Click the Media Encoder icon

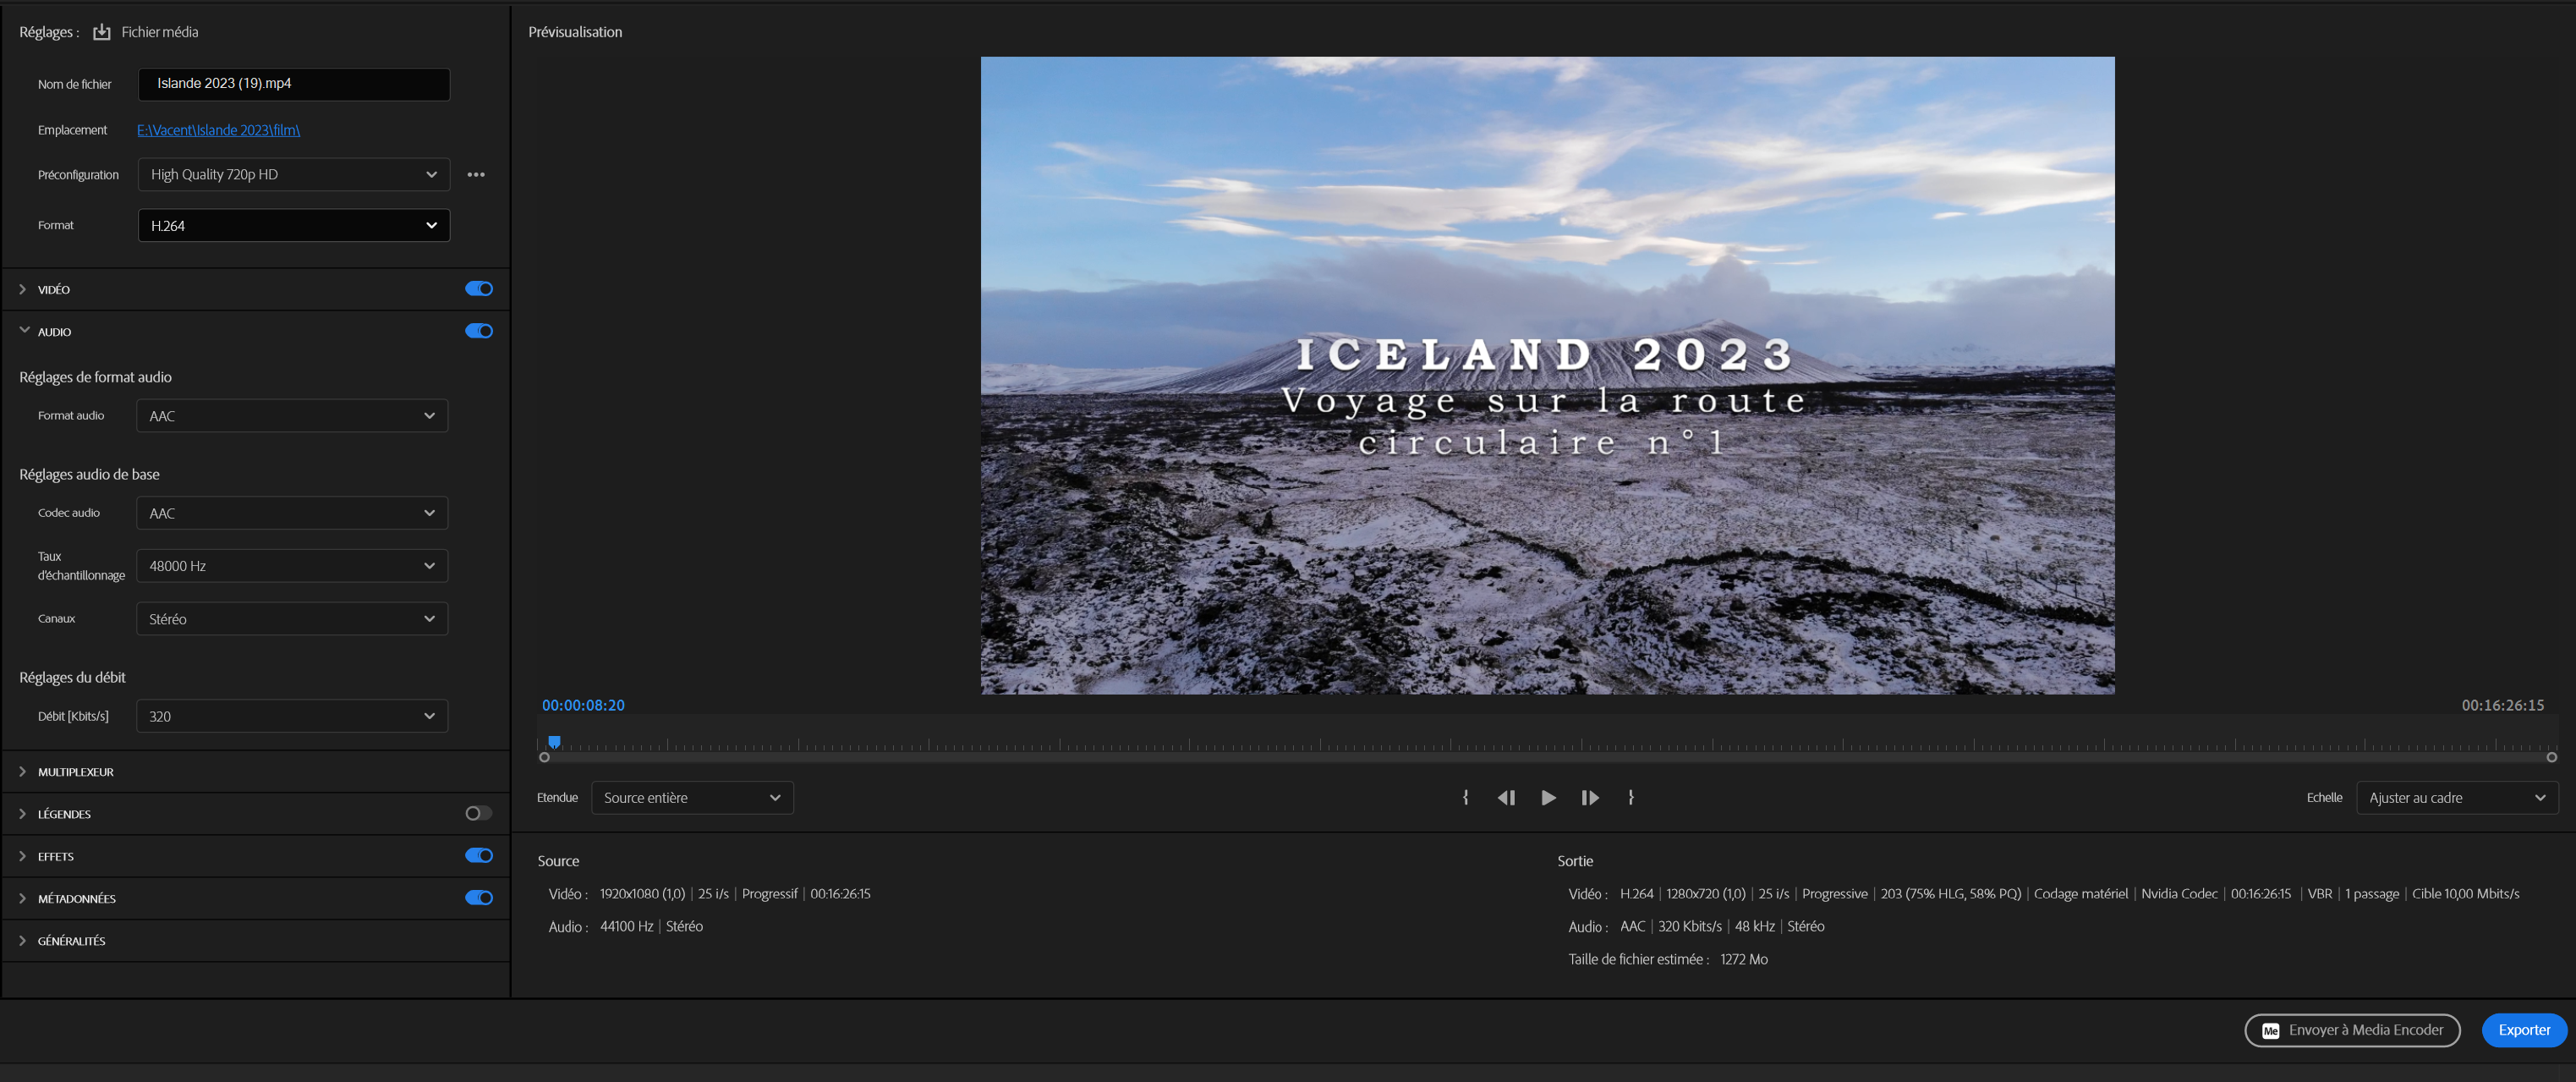[2270, 1030]
